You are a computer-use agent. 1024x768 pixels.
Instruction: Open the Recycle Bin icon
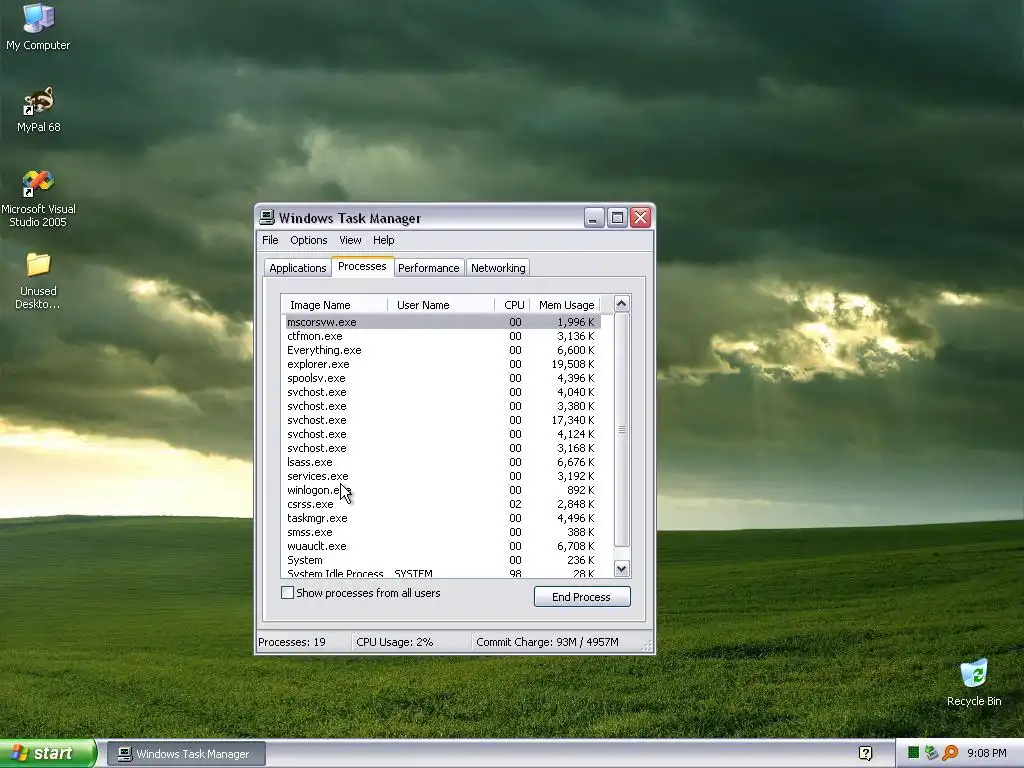(x=974, y=682)
